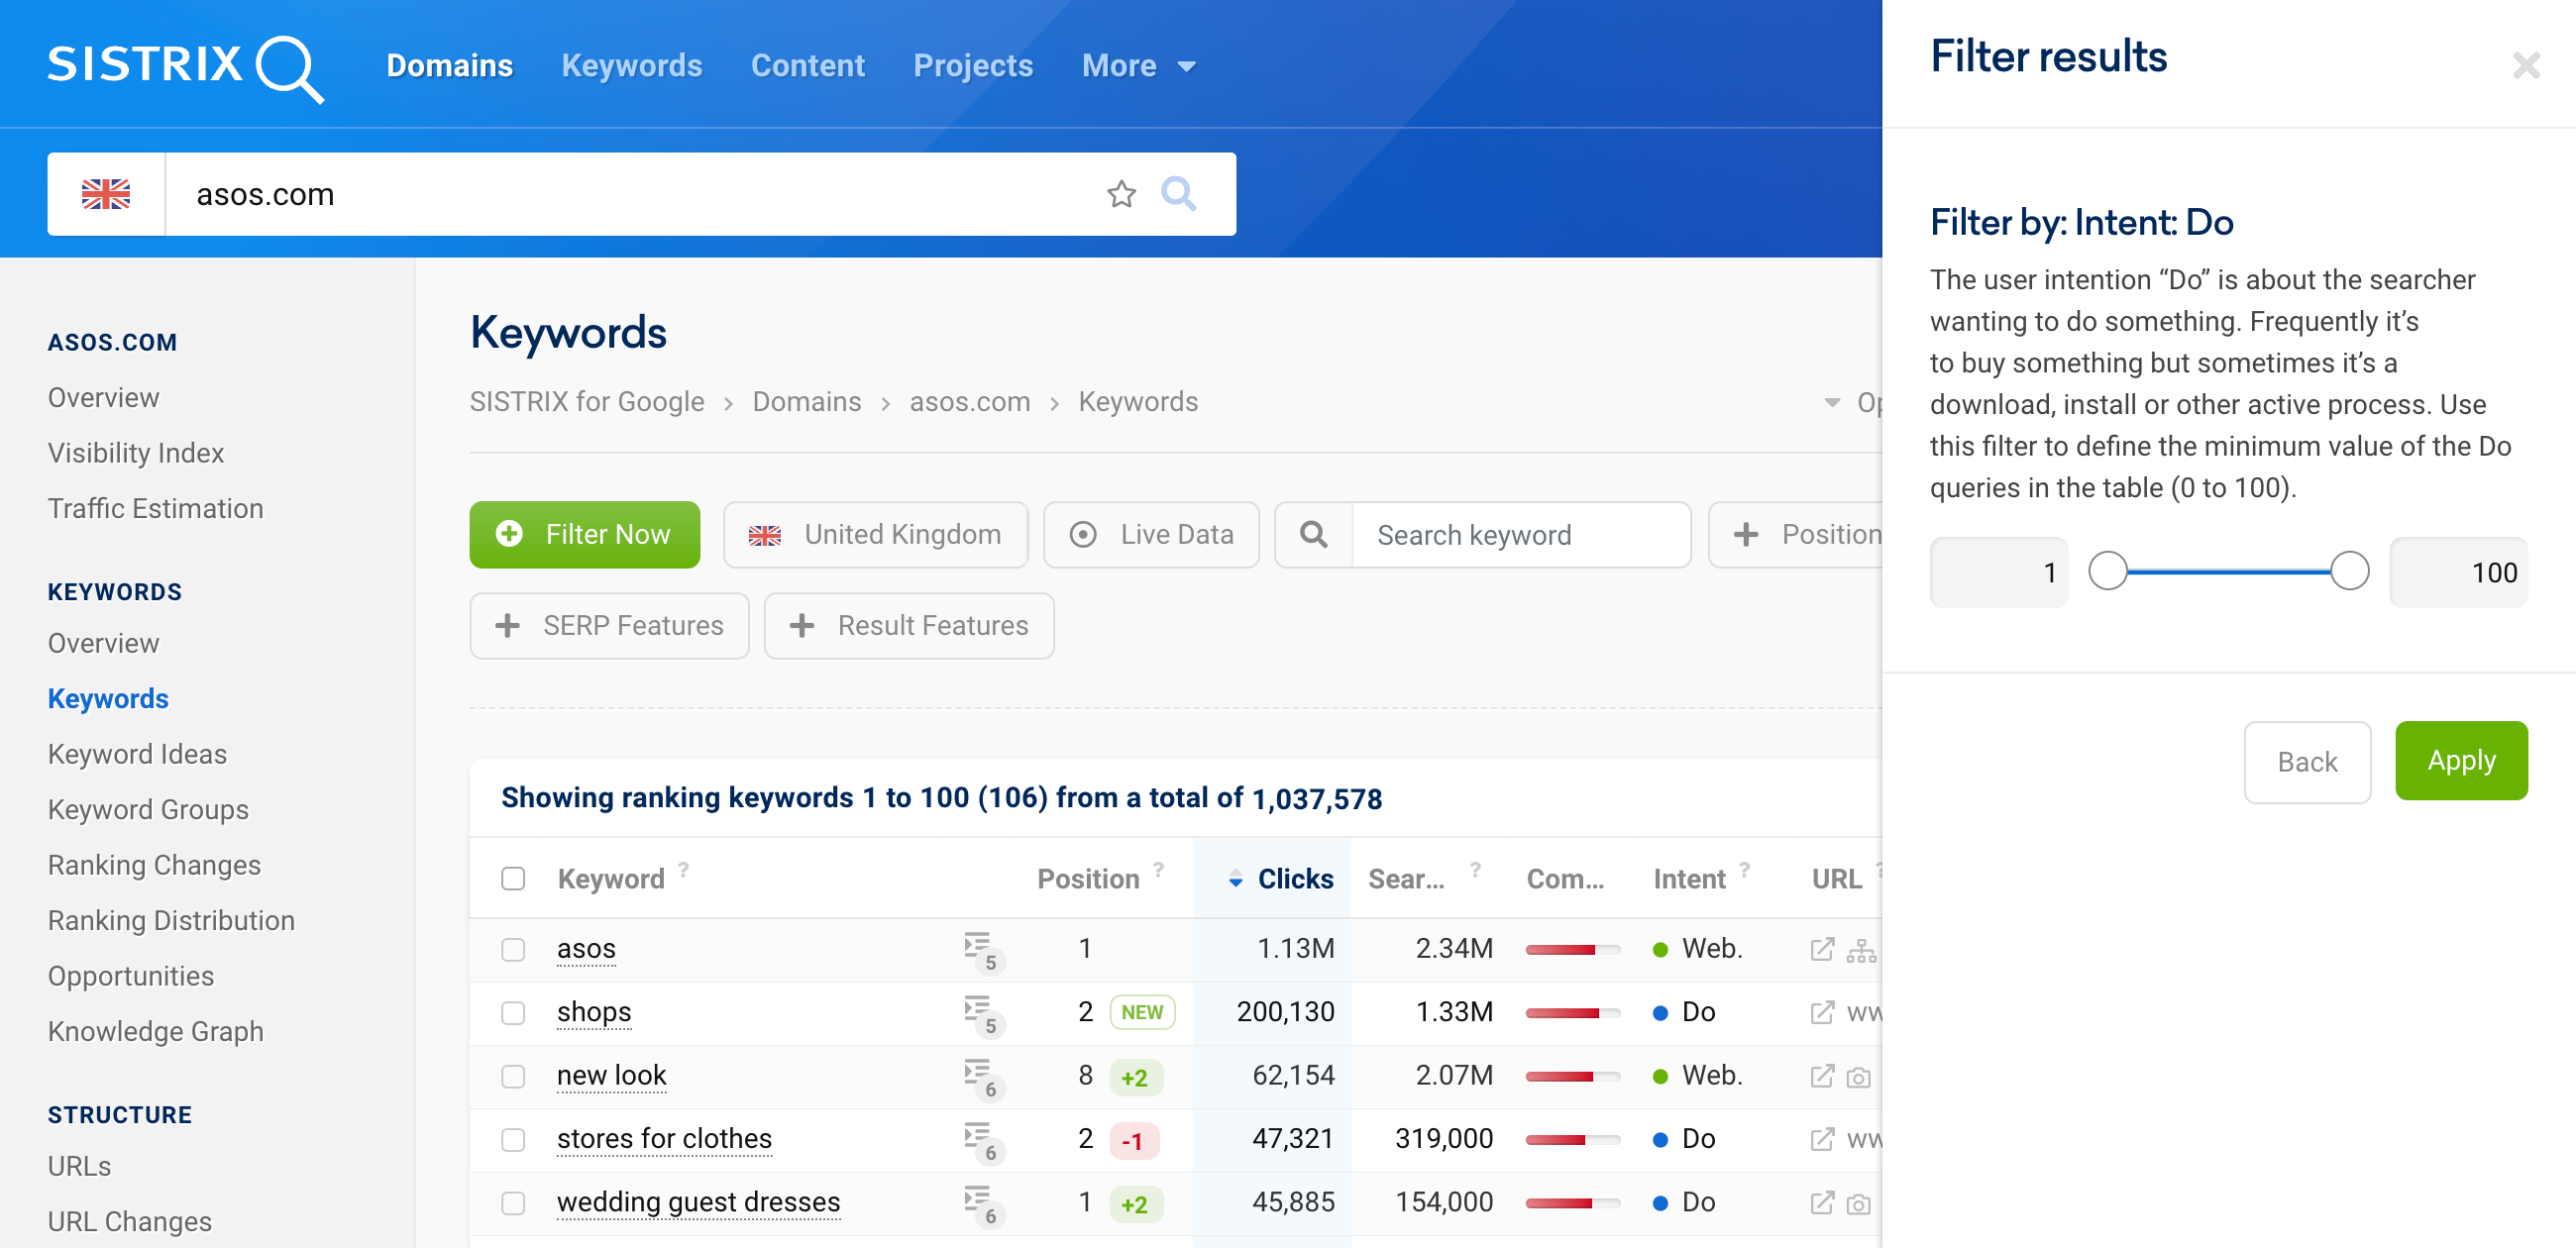Click the keyword search magnifier icon
Screen dimensions: 2576x1248
coord(1315,532)
